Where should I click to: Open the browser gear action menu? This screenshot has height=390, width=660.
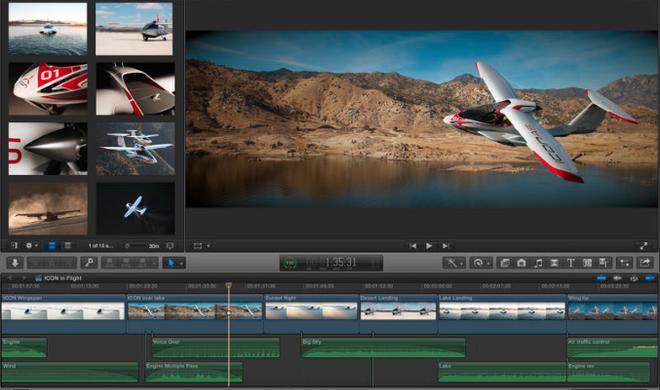32,245
